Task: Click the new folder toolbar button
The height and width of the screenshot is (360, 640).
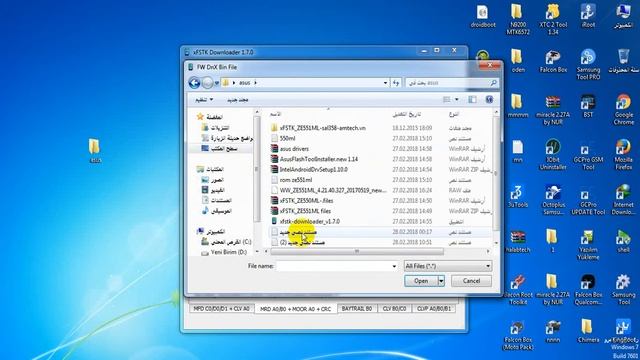Action: coord(238,100)
